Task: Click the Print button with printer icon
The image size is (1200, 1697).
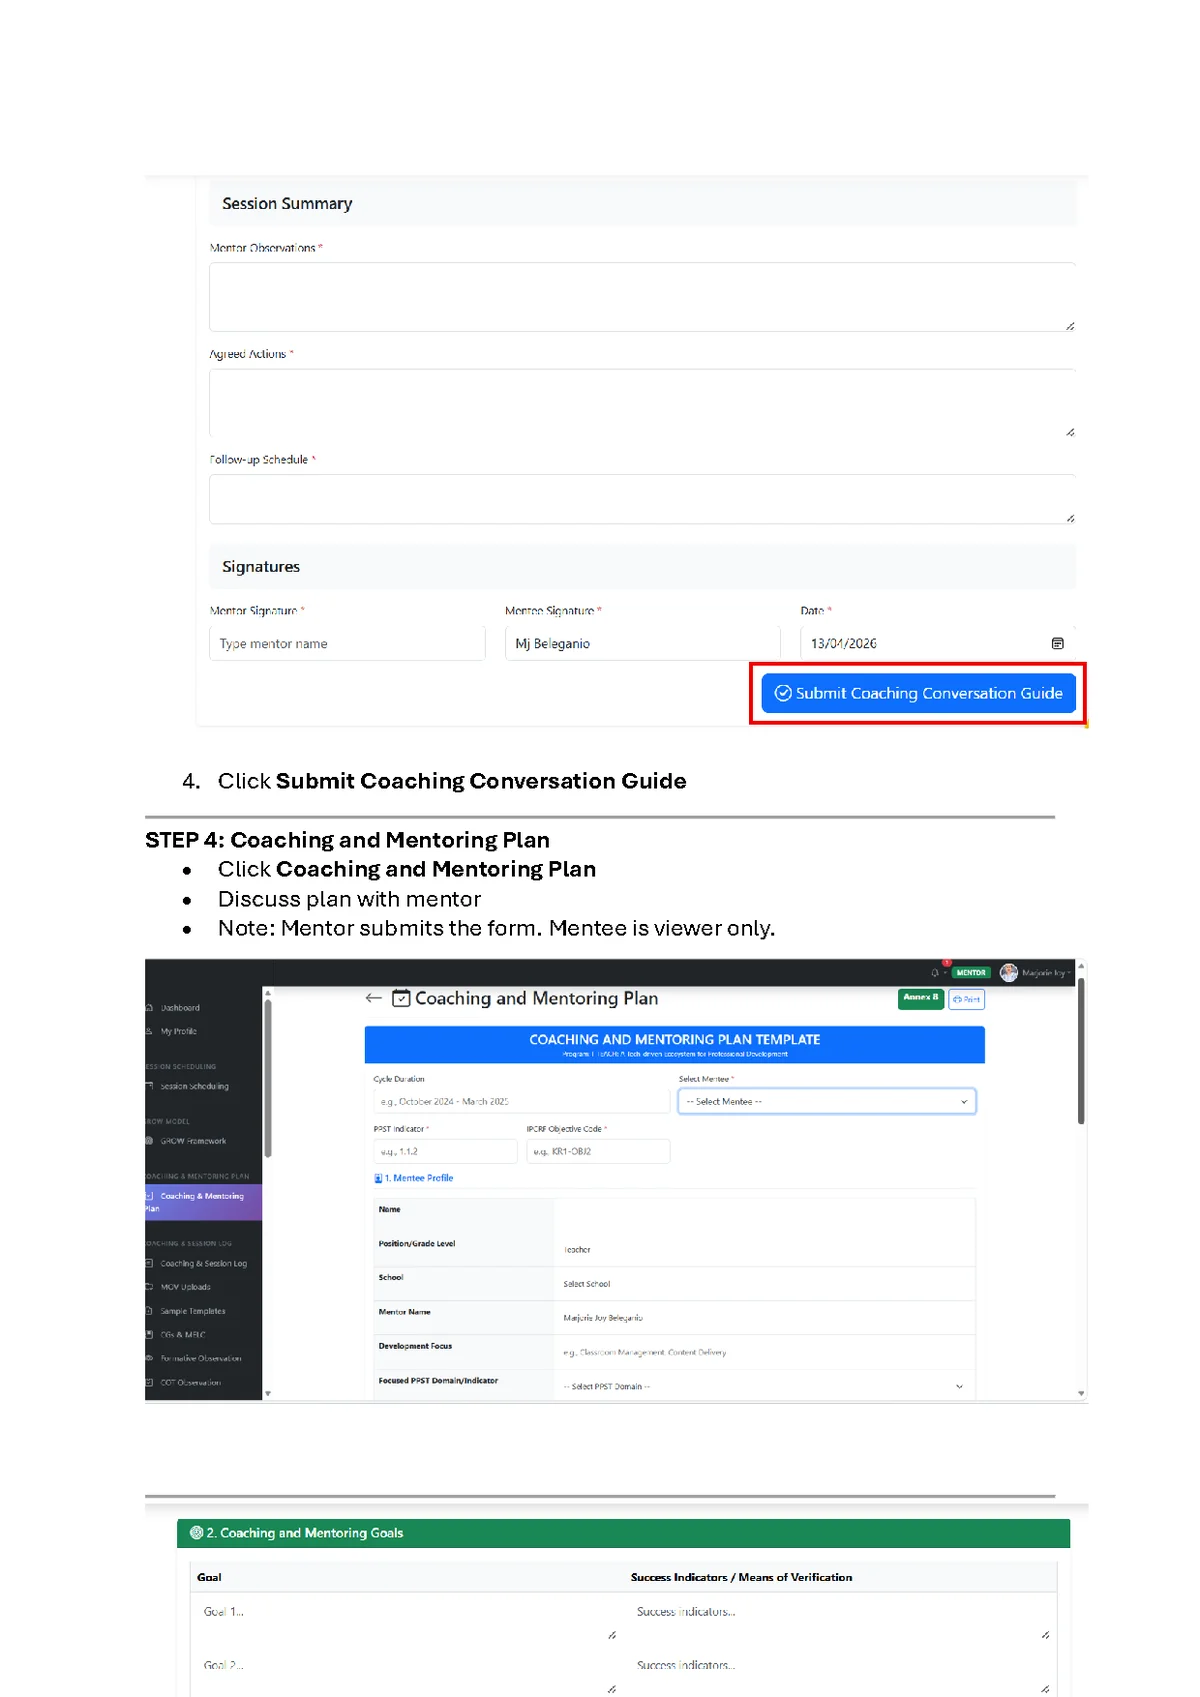Action: (x=966, y=999)
